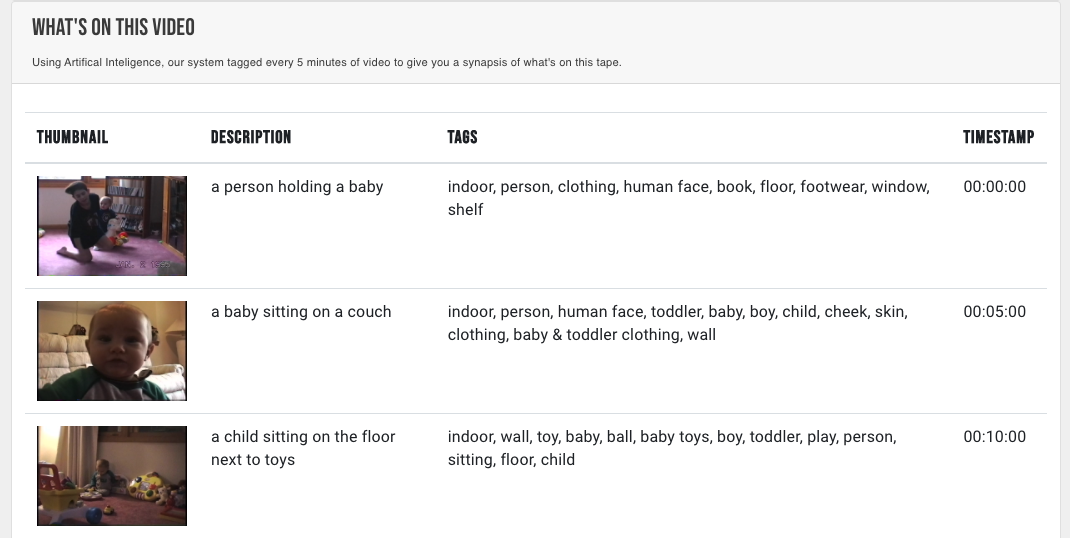Open the baby on couch thumbnail
This screenshot has height=538, width=1070.
(x=112, y=351)
